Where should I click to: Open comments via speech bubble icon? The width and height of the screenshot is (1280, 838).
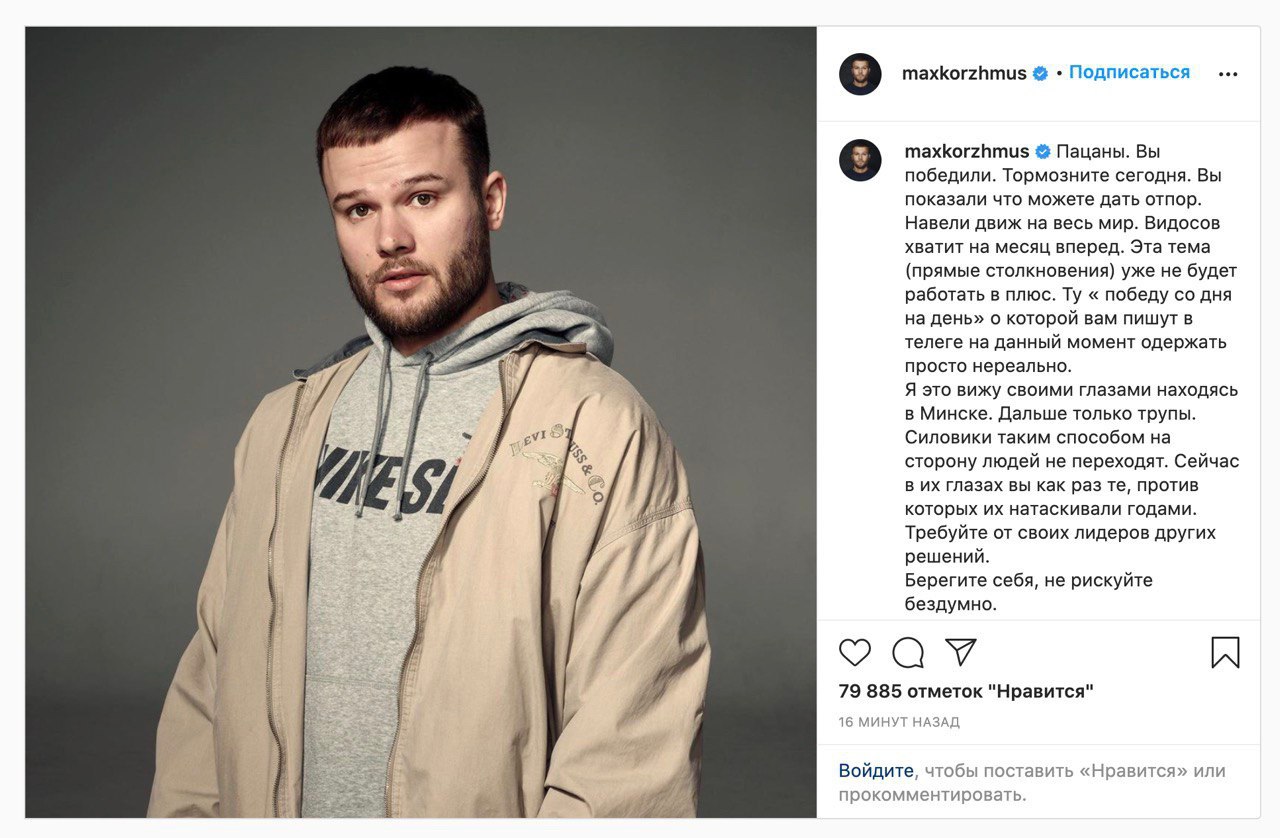click(x=908, y=653)
